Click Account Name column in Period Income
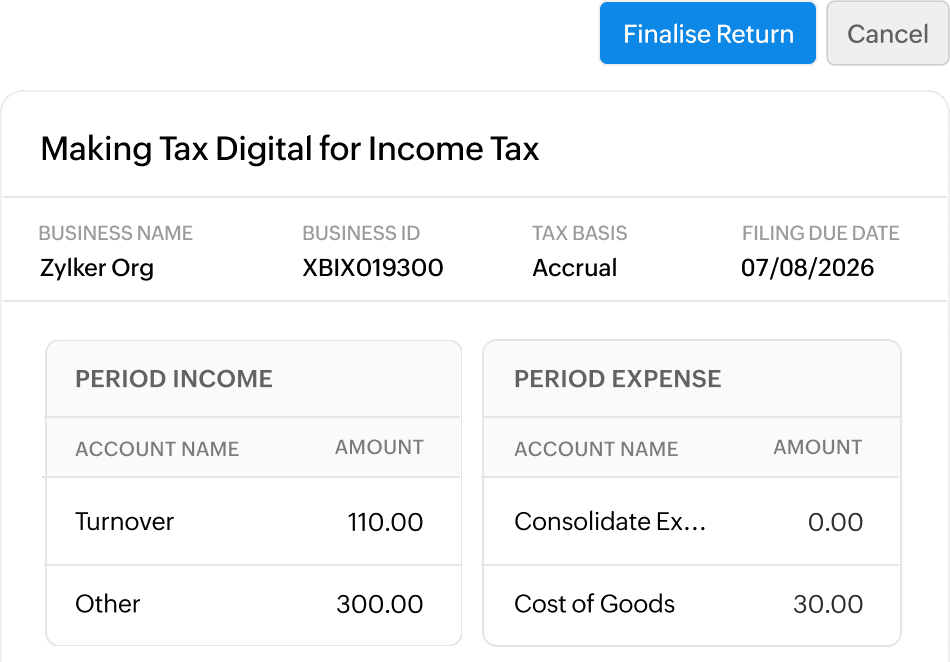950x662 pixels. pyautogui.click(x=157, y=449)
